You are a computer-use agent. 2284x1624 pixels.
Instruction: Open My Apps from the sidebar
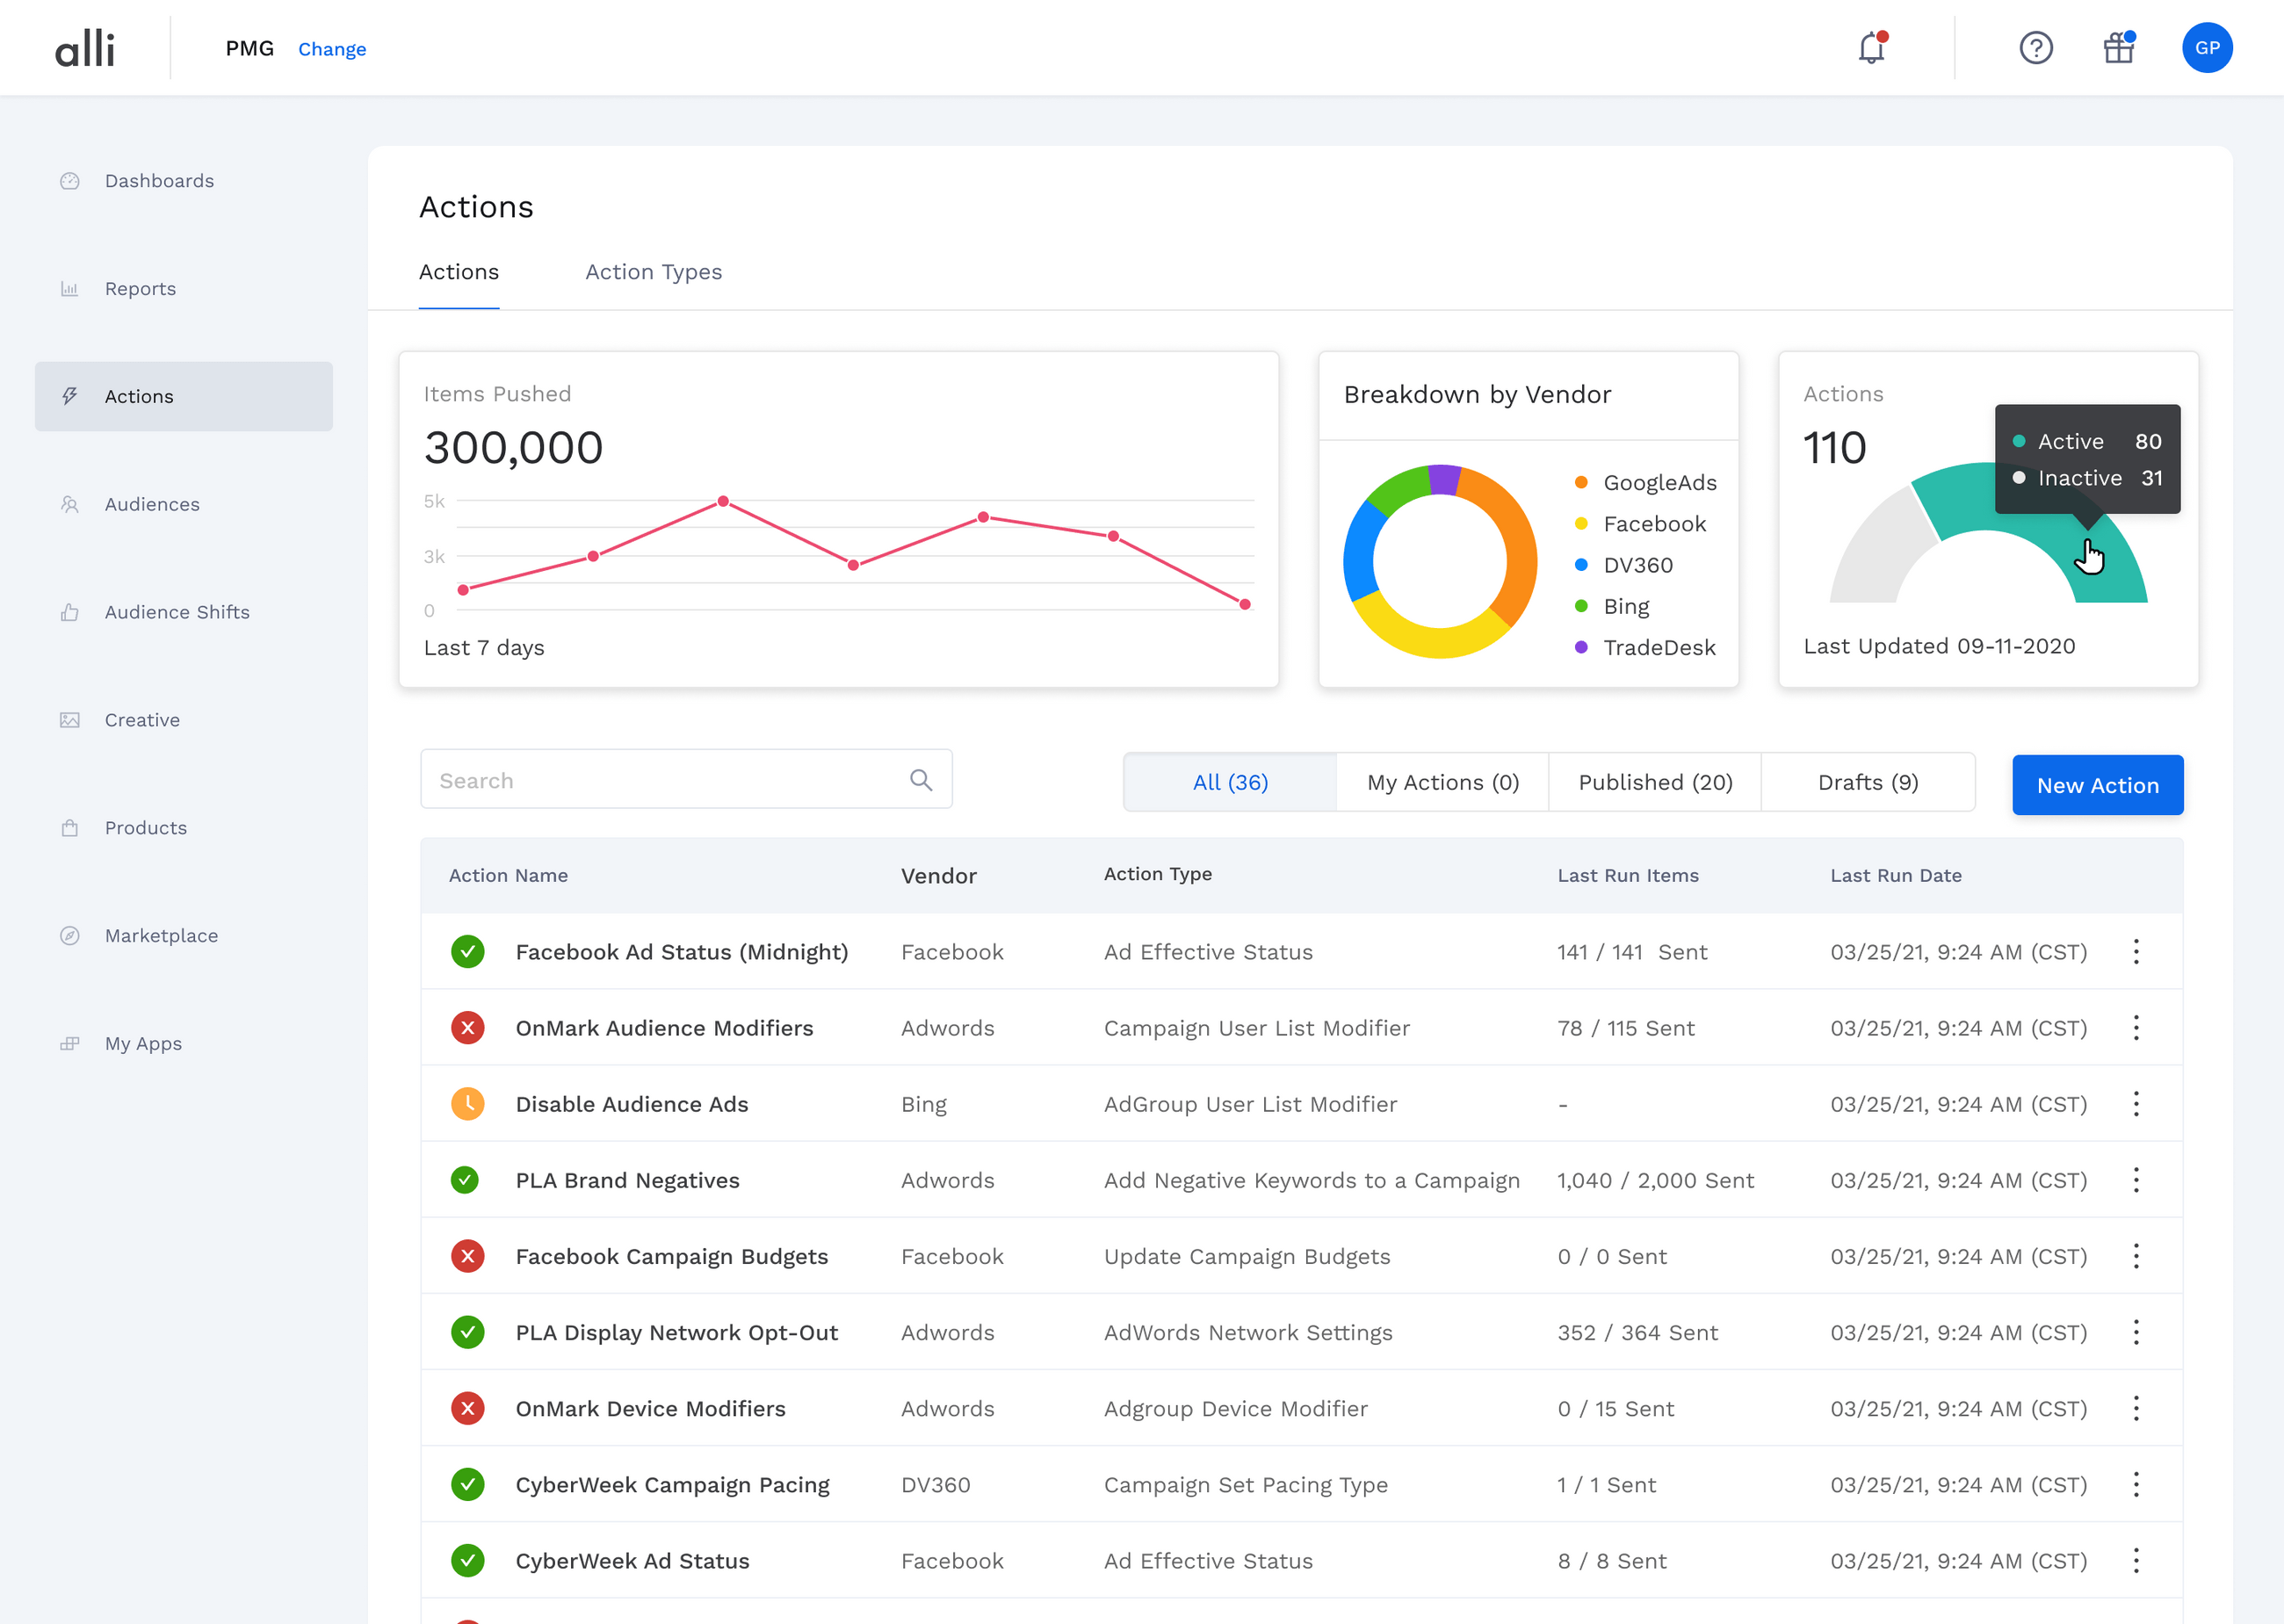pyautogui.click(x=143, y=1043)
